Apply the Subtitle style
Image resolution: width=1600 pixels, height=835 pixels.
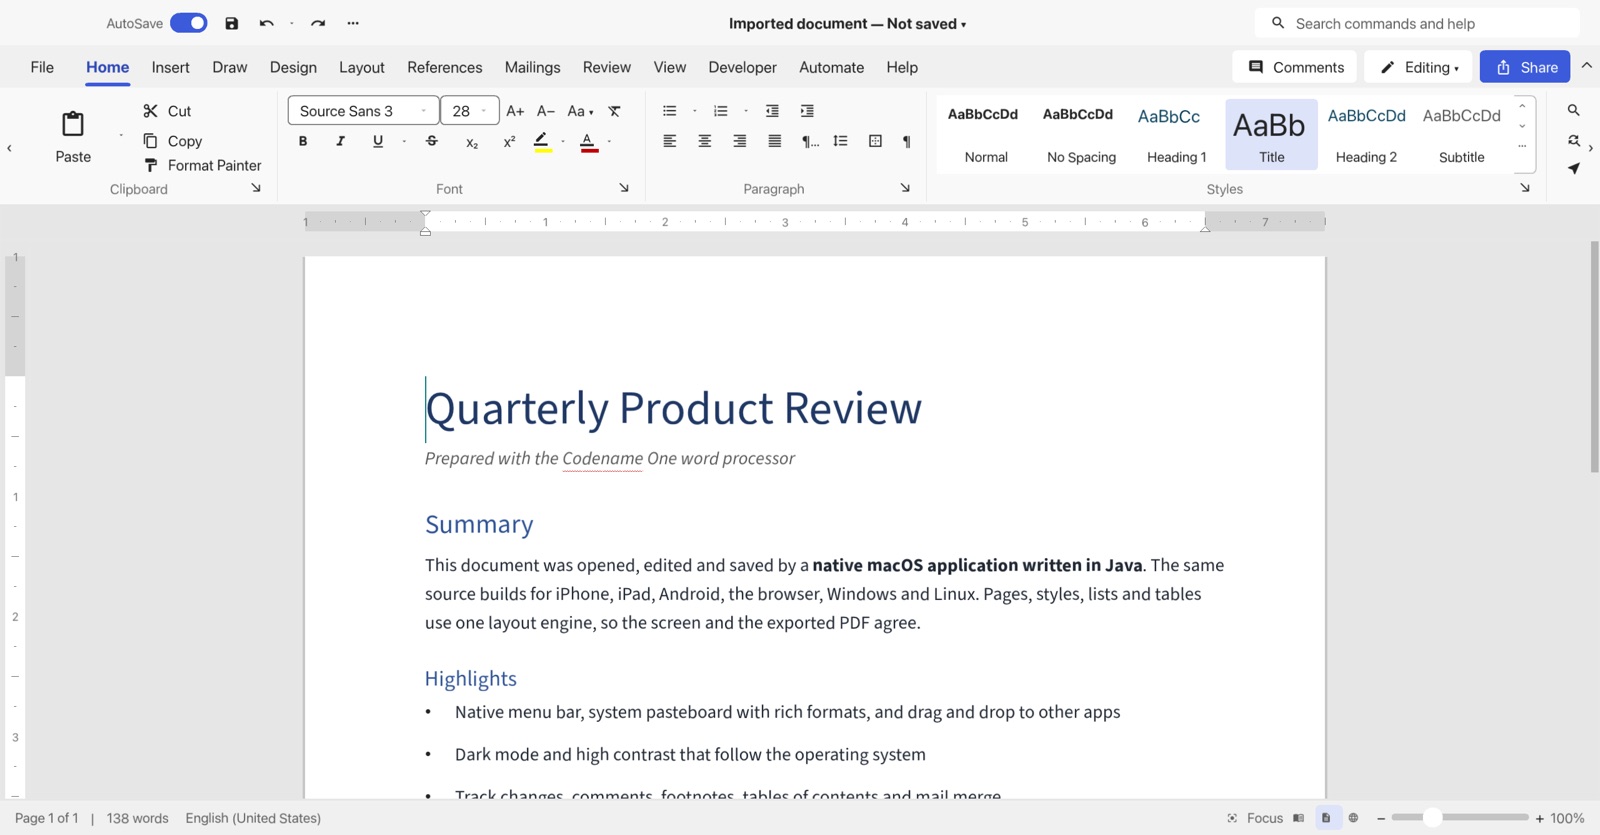(x=1461, y=134)
